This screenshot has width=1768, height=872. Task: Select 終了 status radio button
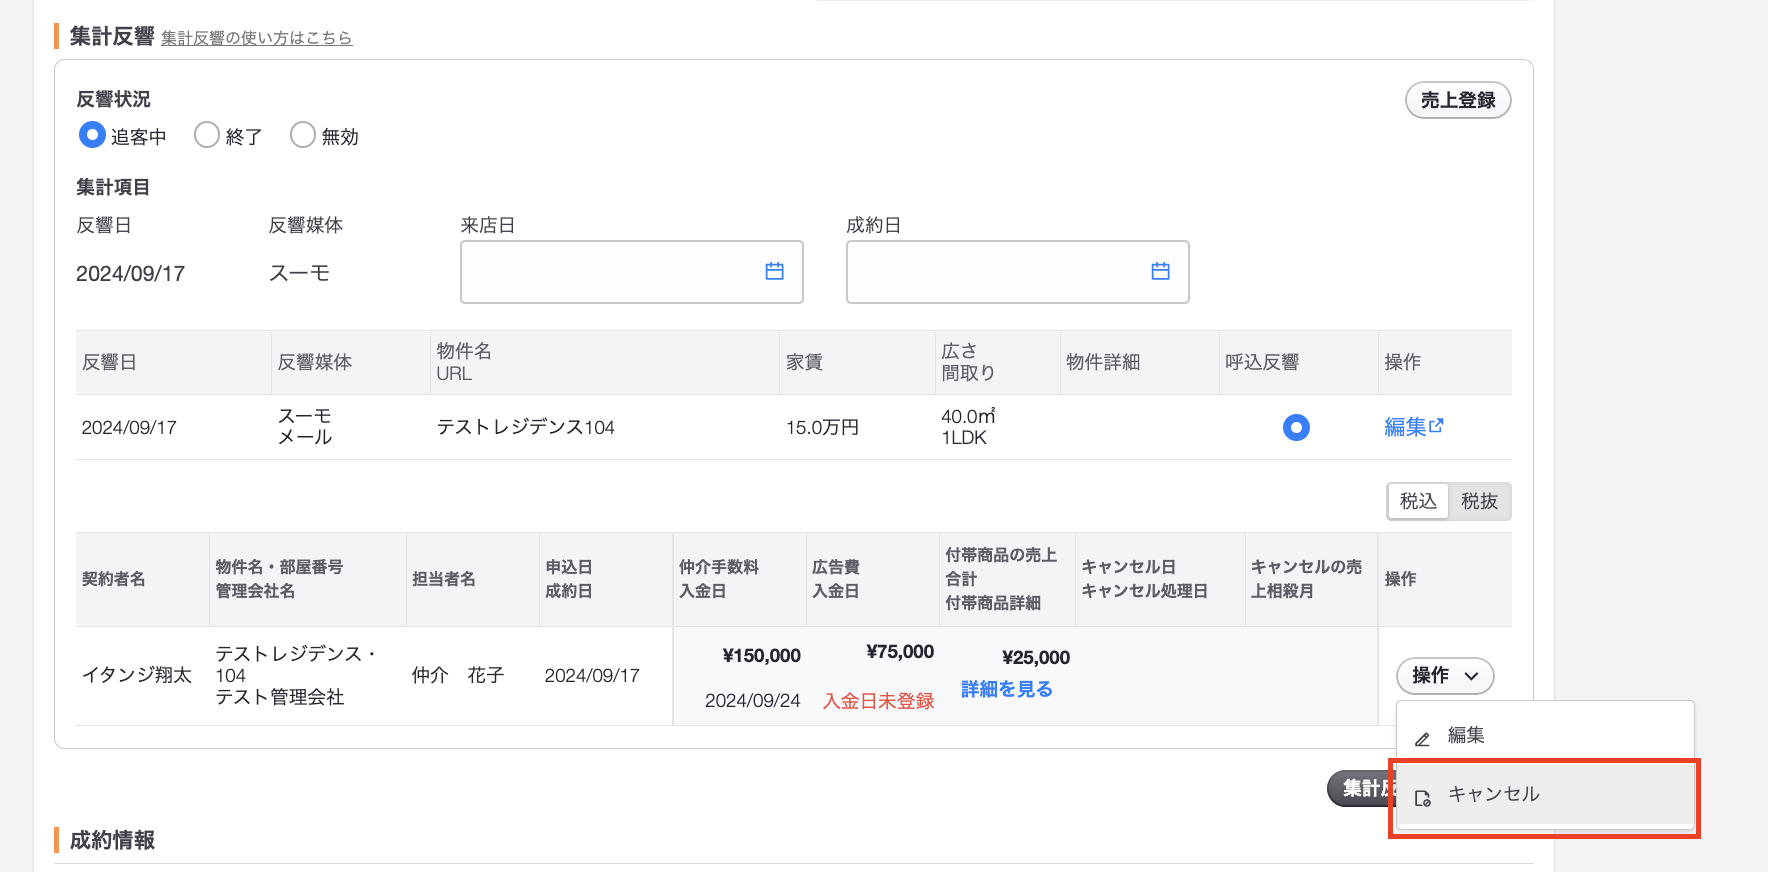pos(207,135)
